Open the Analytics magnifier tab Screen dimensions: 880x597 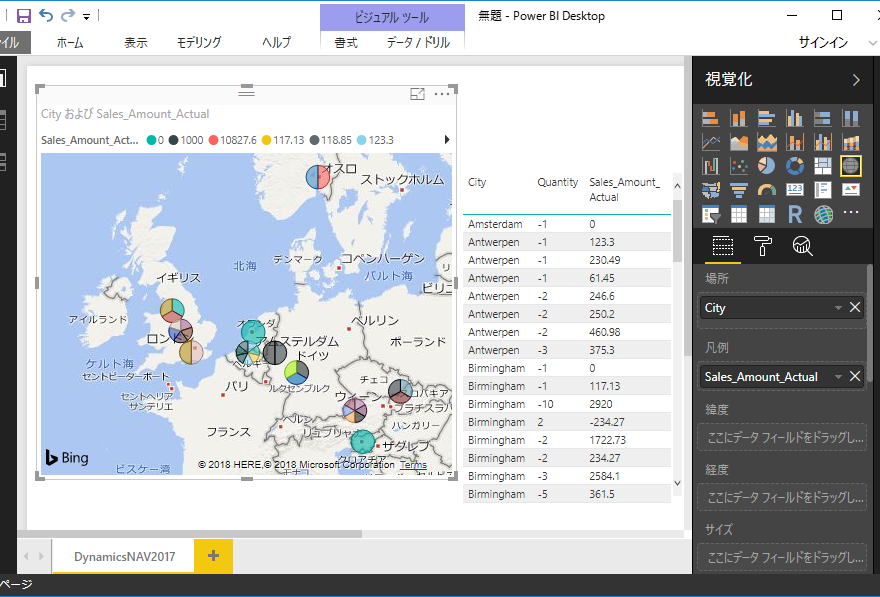803,246
